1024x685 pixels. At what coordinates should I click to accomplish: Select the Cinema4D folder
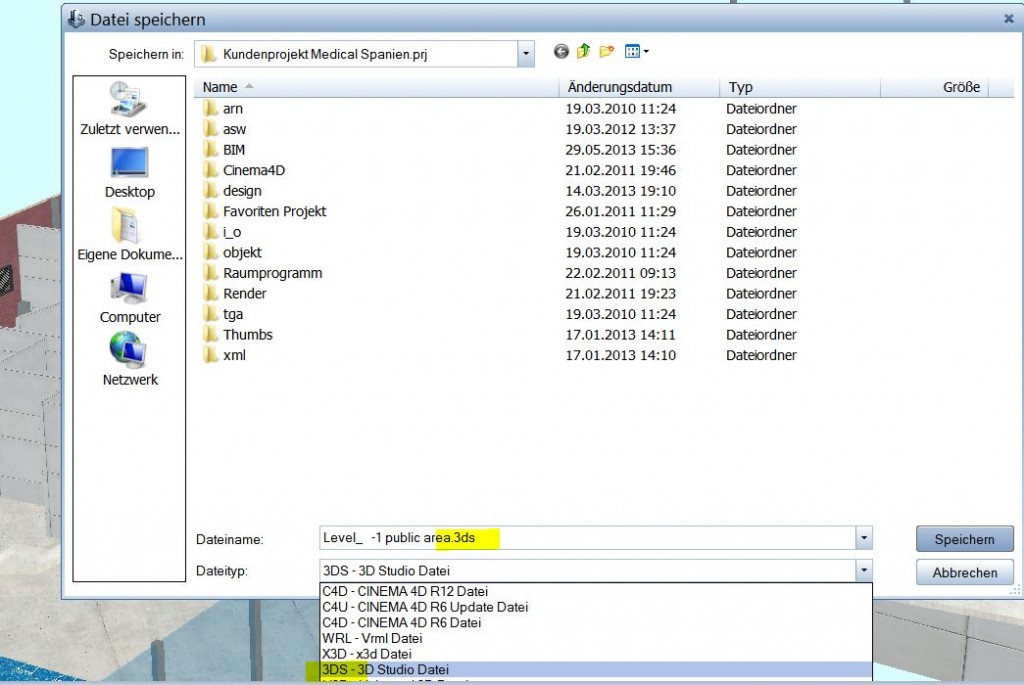pos(254,170)
